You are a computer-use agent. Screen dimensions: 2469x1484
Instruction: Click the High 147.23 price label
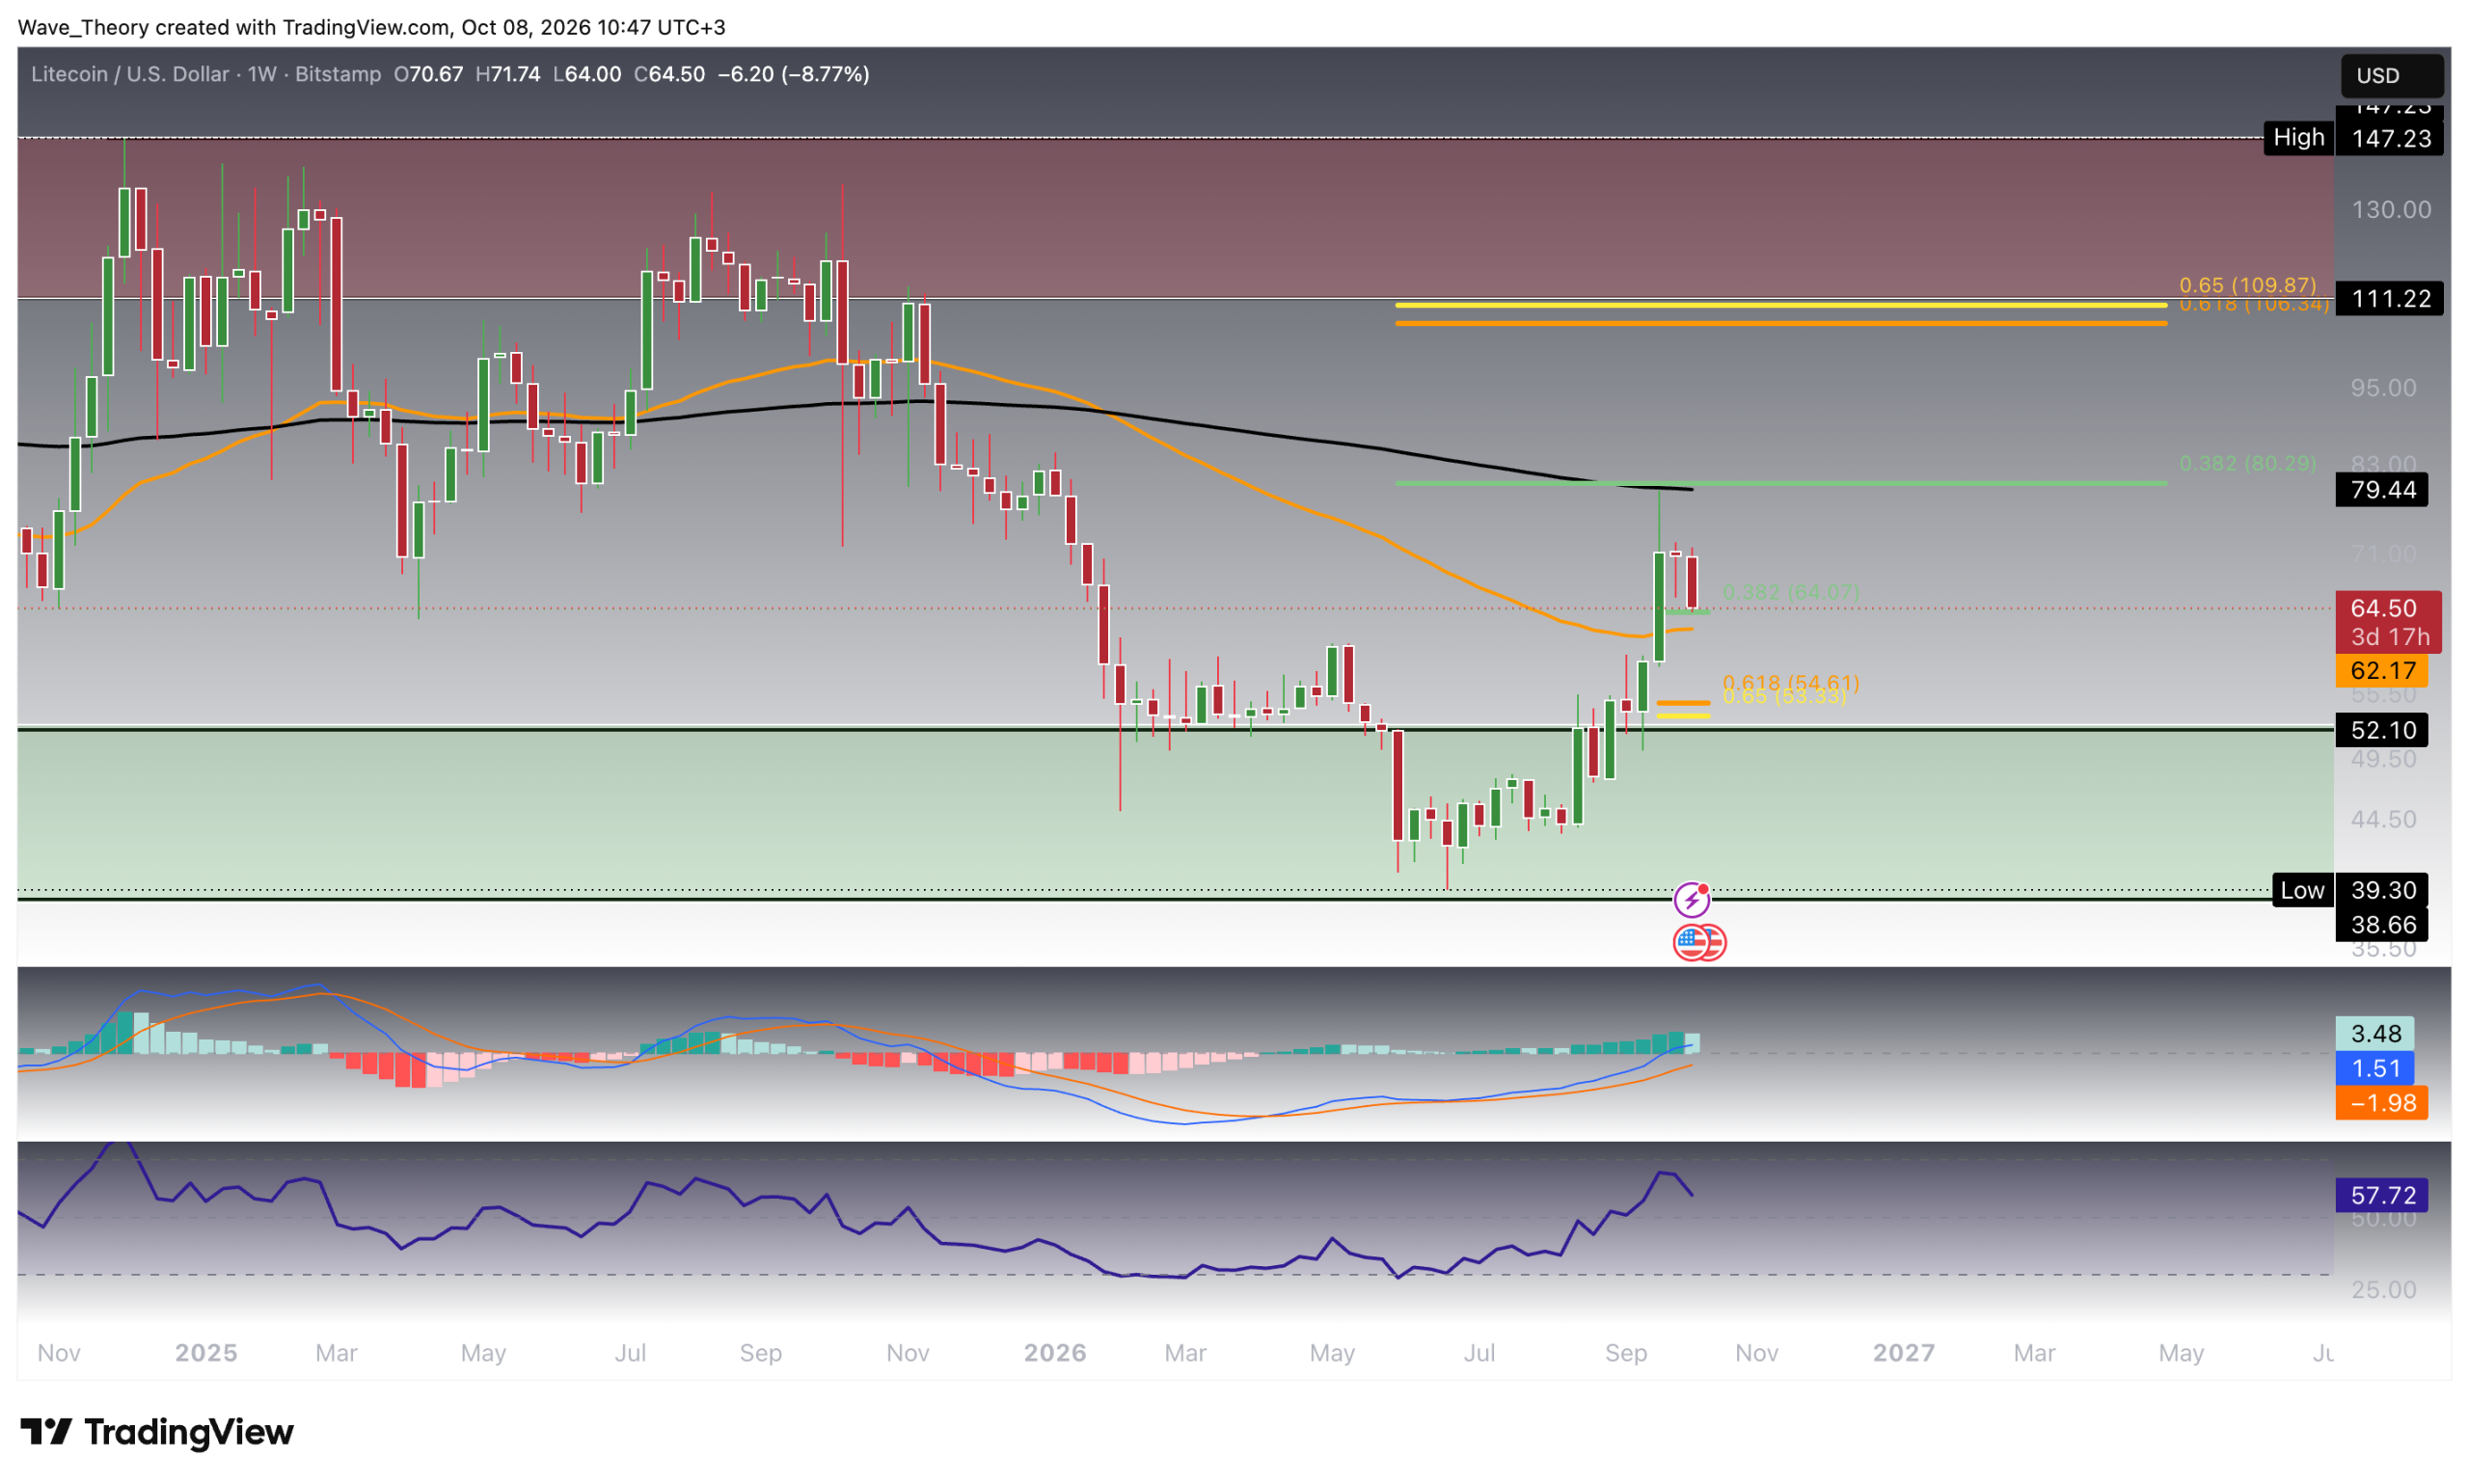coord(2353,138)
